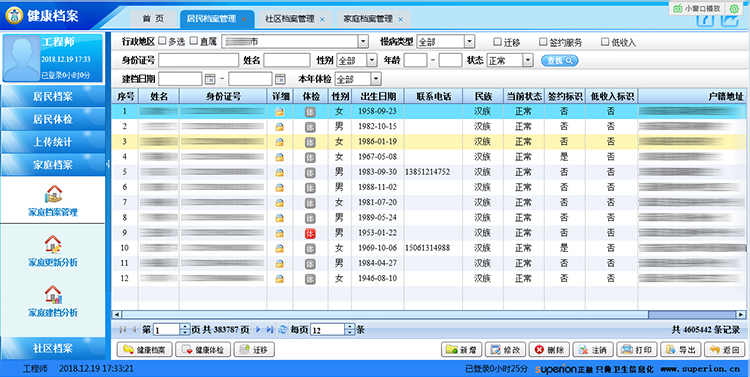The width and height of the screenshot is (750, 377).
Task: Click 健康档案 logo icon
Action: (x=14, y=15)
